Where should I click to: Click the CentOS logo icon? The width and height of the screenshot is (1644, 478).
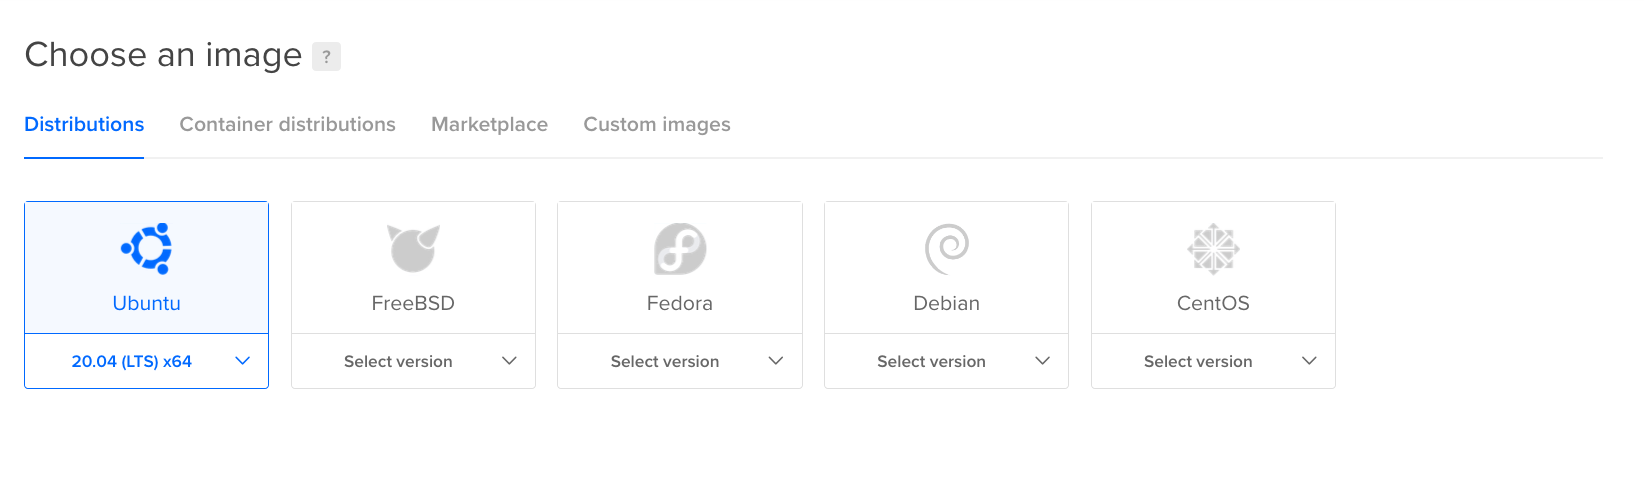(x=1213, y=248)
